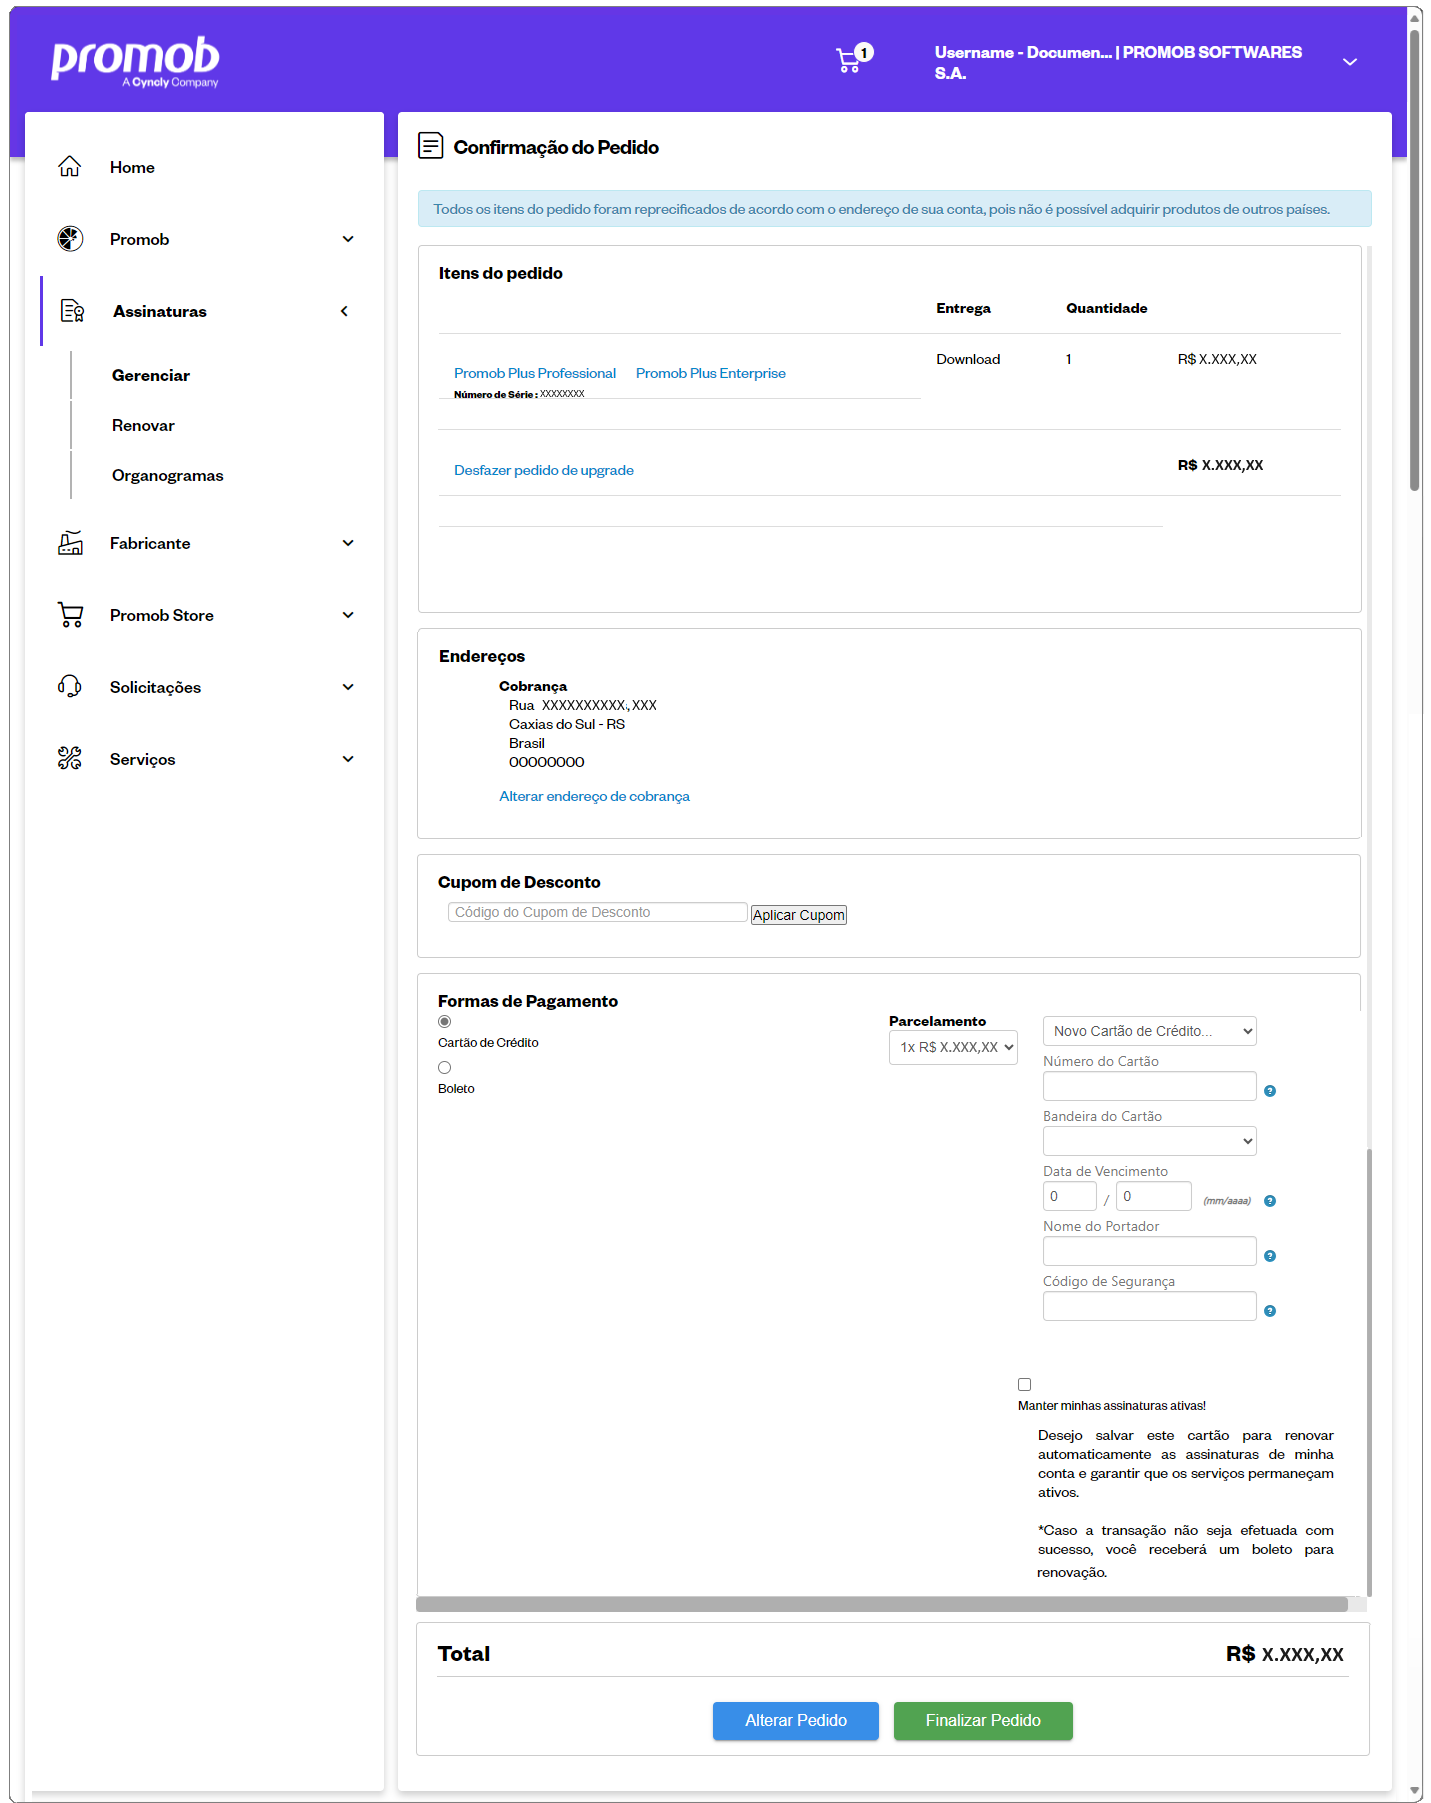Image resolution: width=1431 pixels, height=1803 pixels.
Task: Open the Novo Cartão de Crédito dropdown
Action: point(1150,1031)
